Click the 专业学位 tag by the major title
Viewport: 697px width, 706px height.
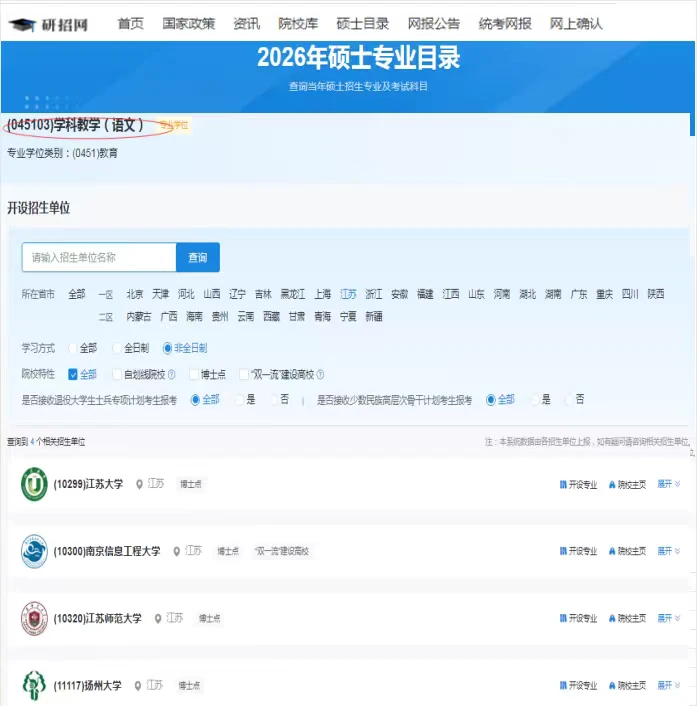tap(174, 125)
